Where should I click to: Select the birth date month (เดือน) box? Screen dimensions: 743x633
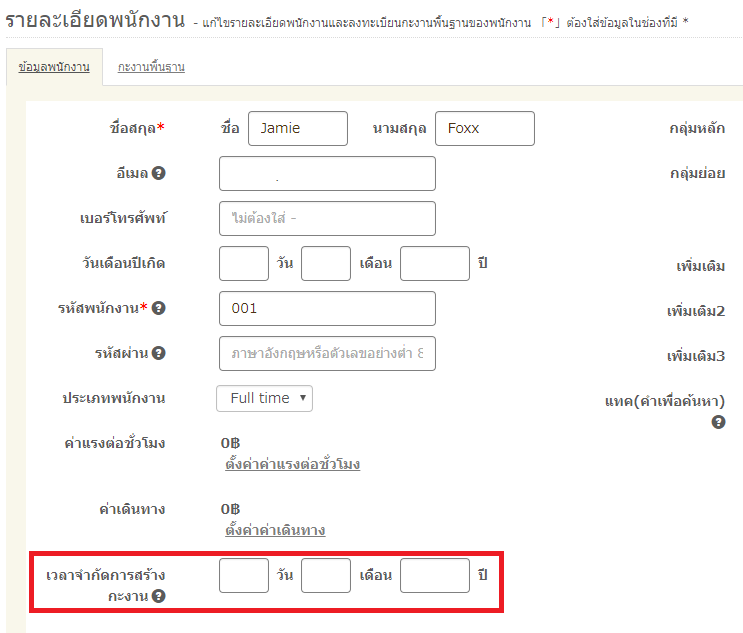tap(326, 263)
